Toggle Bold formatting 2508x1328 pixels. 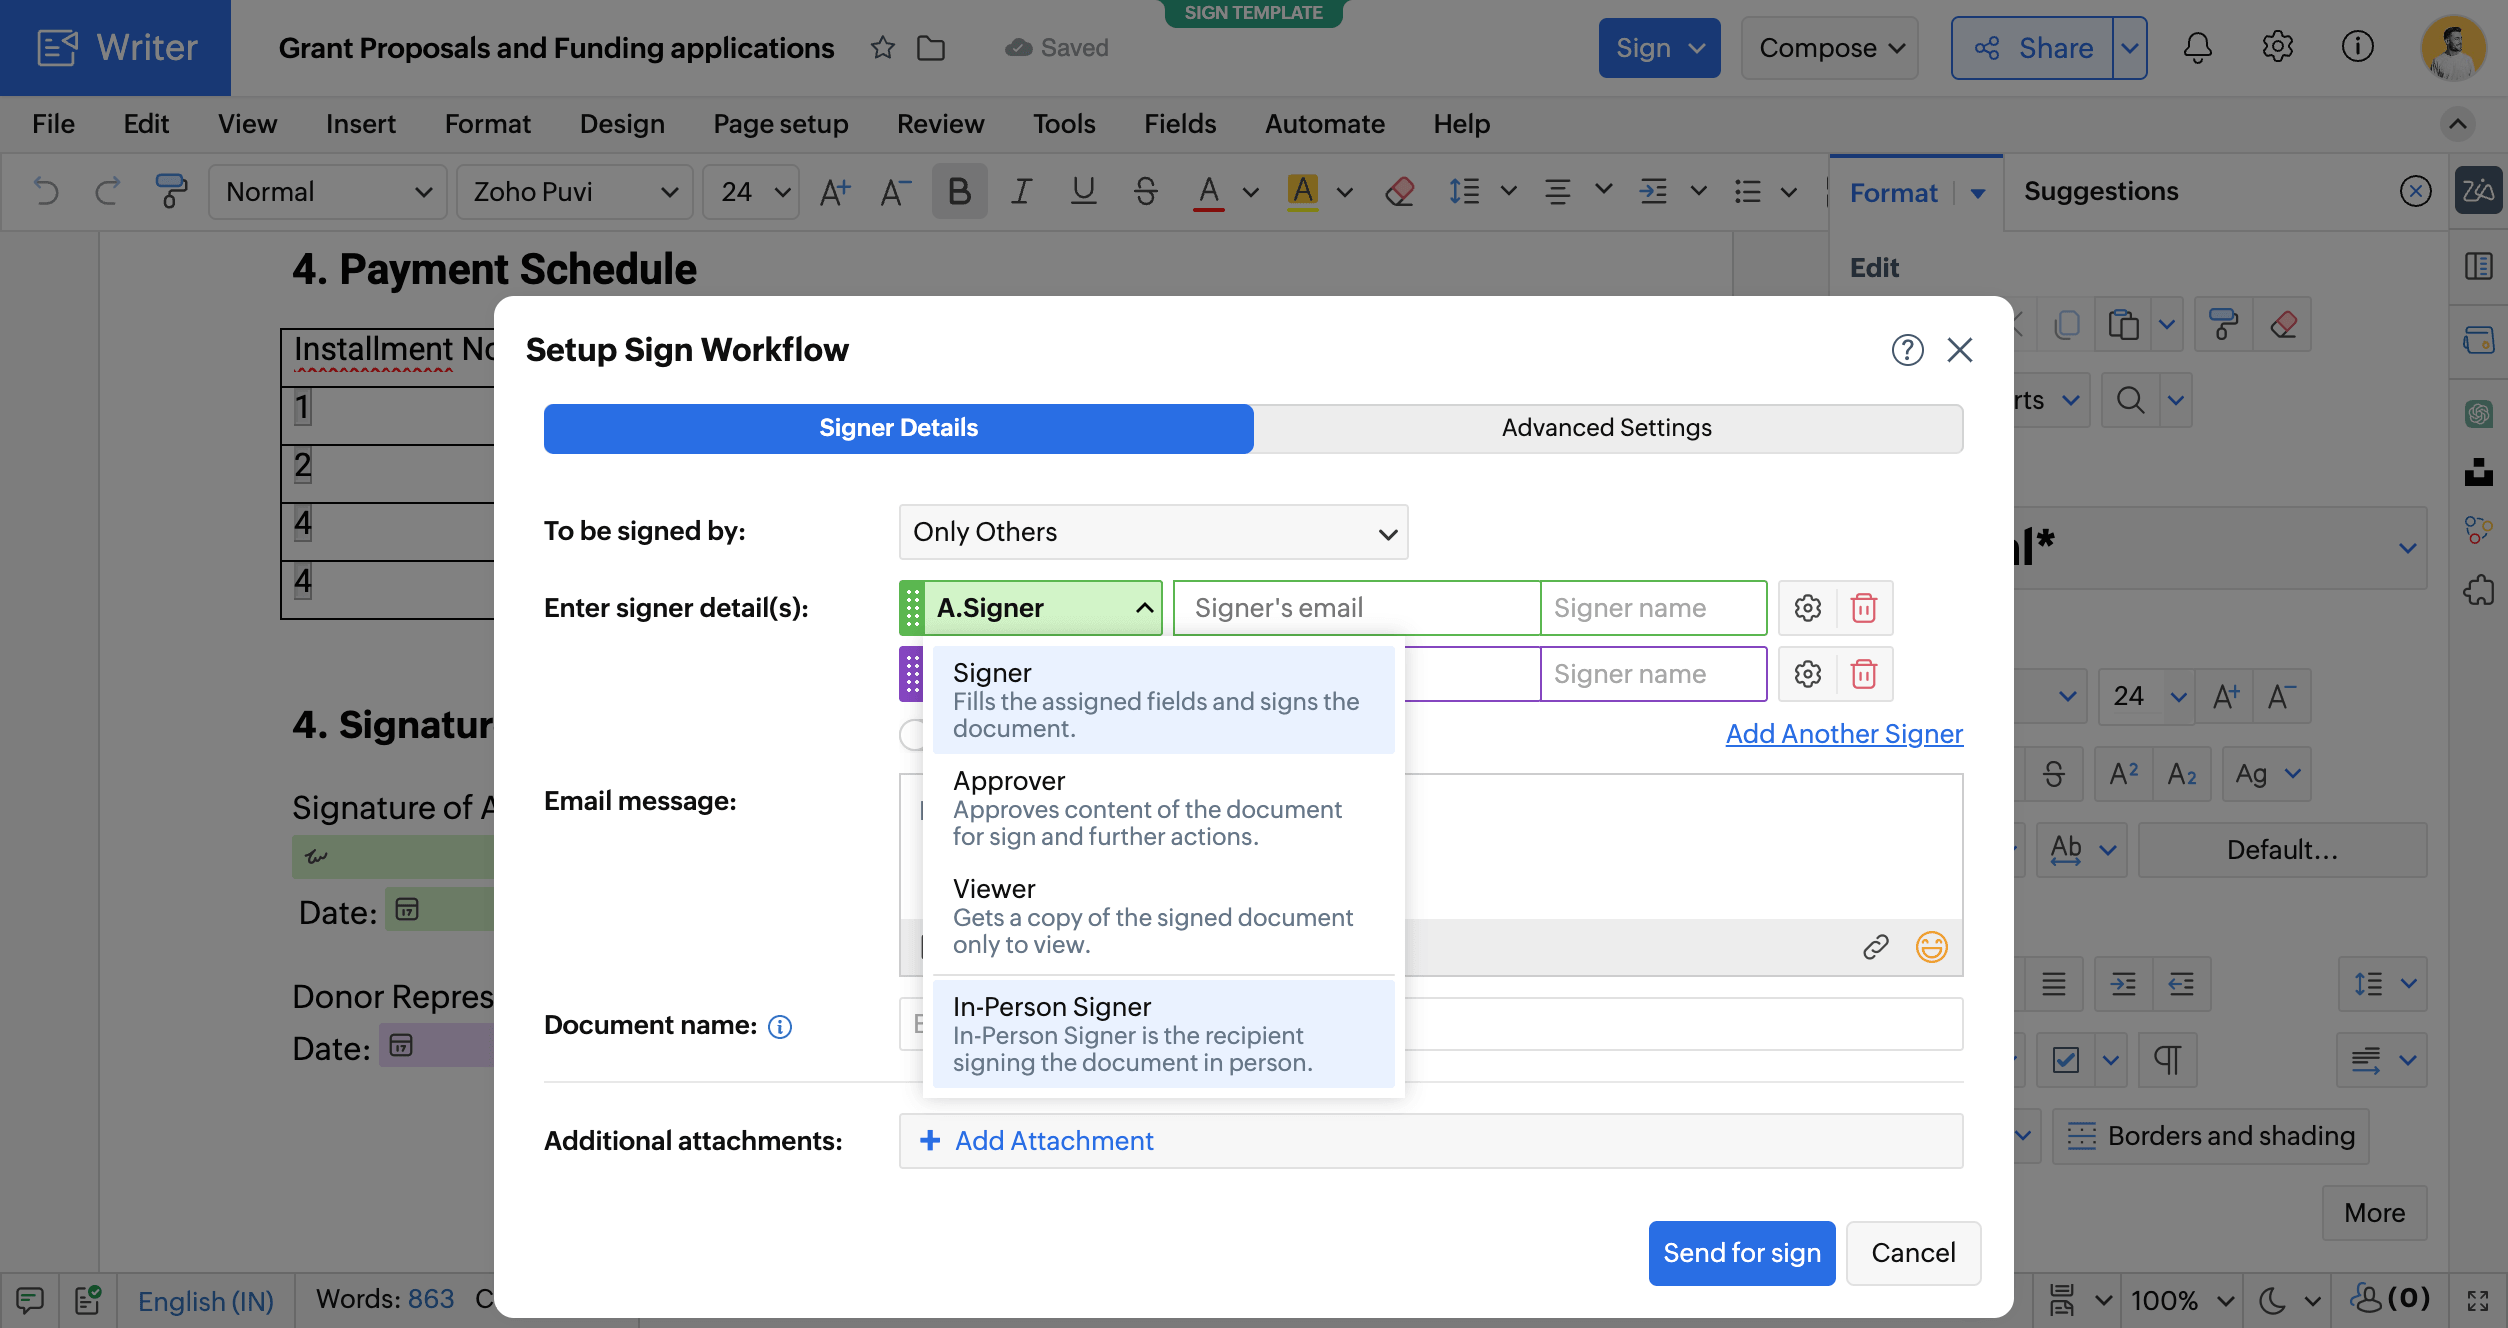coord(959,191)
